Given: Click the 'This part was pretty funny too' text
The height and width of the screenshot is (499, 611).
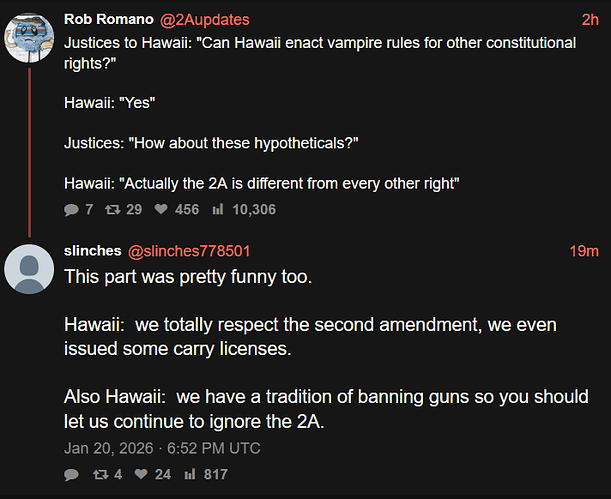Looking at the screenshot, I should [x=188, y=277].
